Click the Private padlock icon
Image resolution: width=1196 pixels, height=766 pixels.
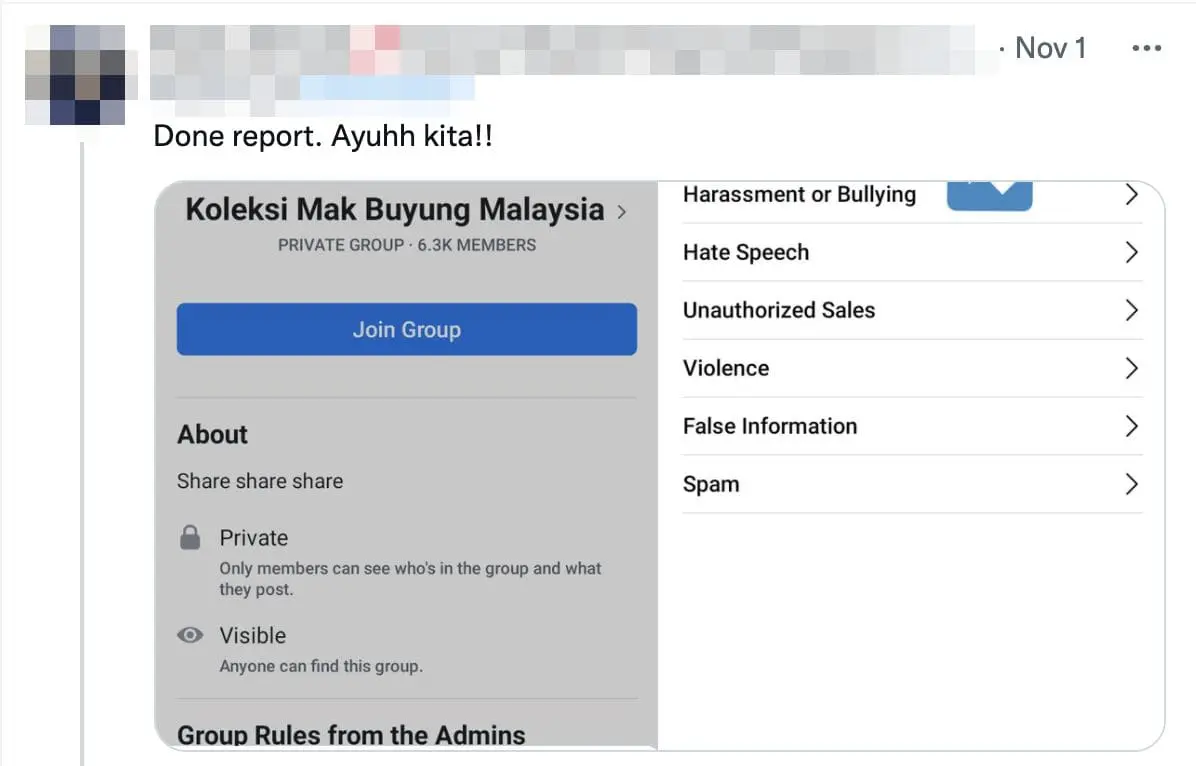click(x=190, y=538)
